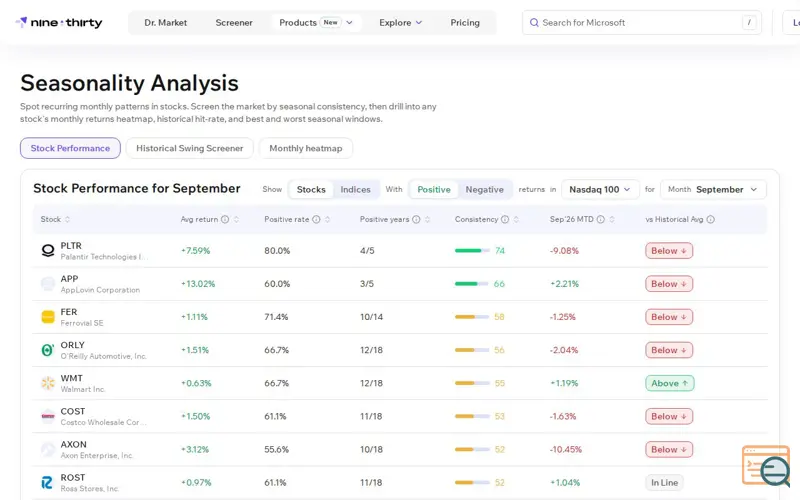800x500 pixels.
Task: Click ROST avg return +0.97%
Action: click(196, 483)
